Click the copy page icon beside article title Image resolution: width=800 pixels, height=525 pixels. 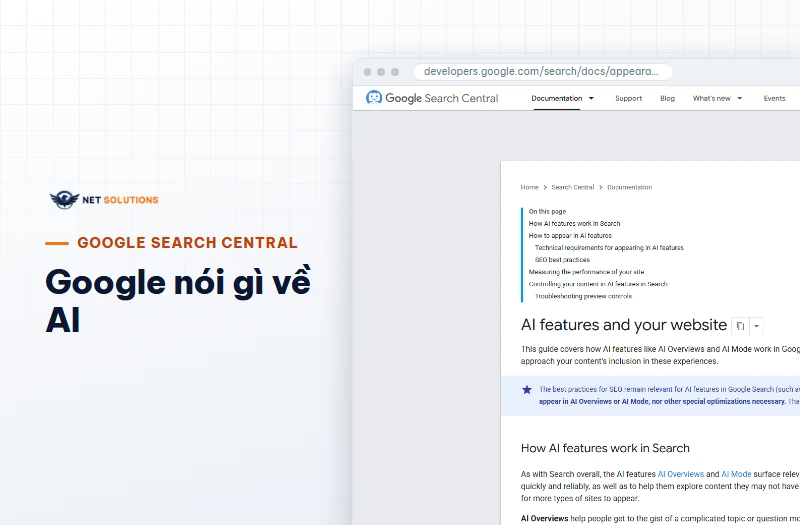(740, 326)
